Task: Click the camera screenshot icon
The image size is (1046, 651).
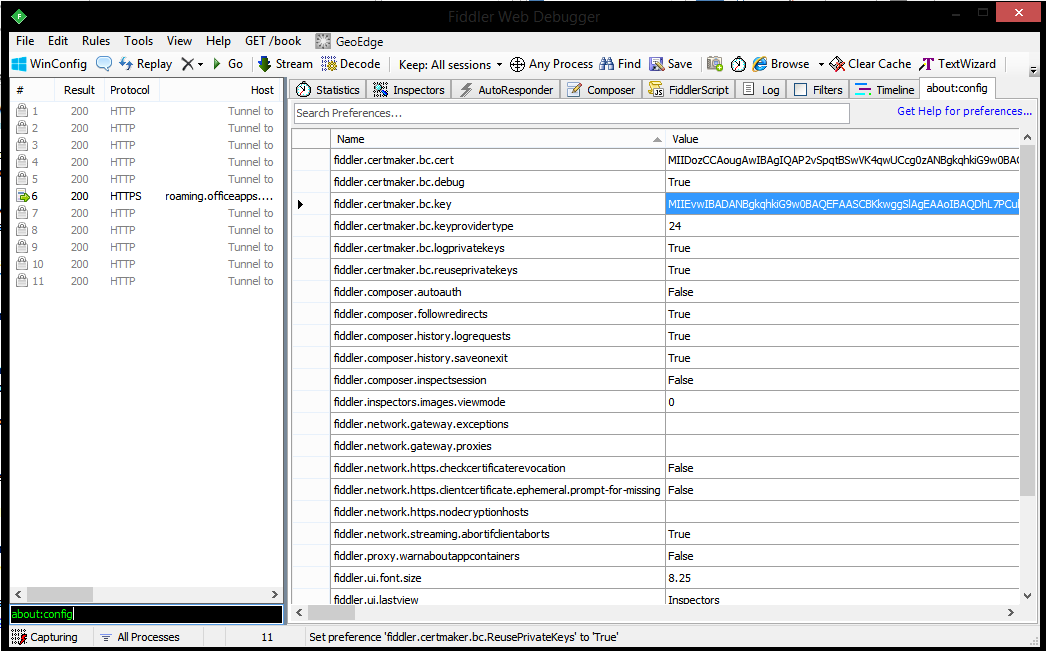Action: pyautogui.click(x=714, y=64)
